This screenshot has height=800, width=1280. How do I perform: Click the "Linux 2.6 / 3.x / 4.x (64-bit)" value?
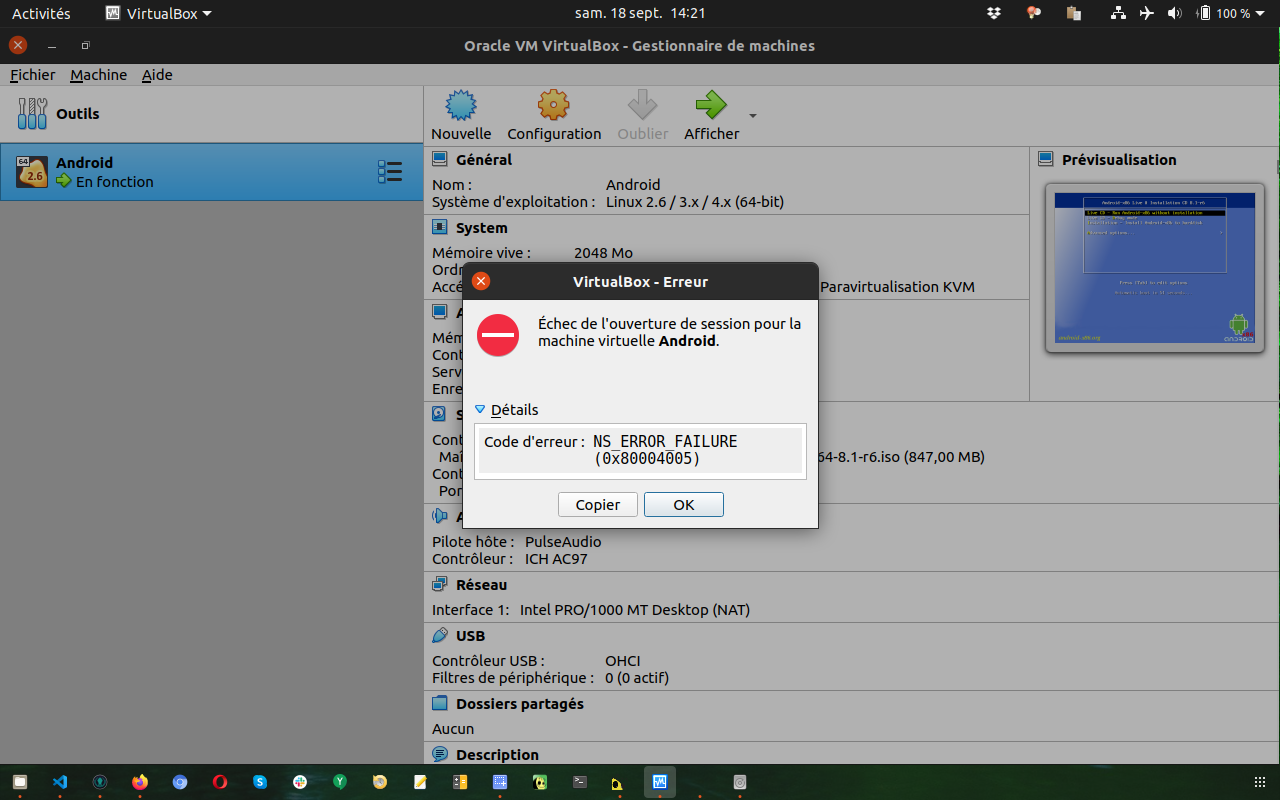[695, 201]
